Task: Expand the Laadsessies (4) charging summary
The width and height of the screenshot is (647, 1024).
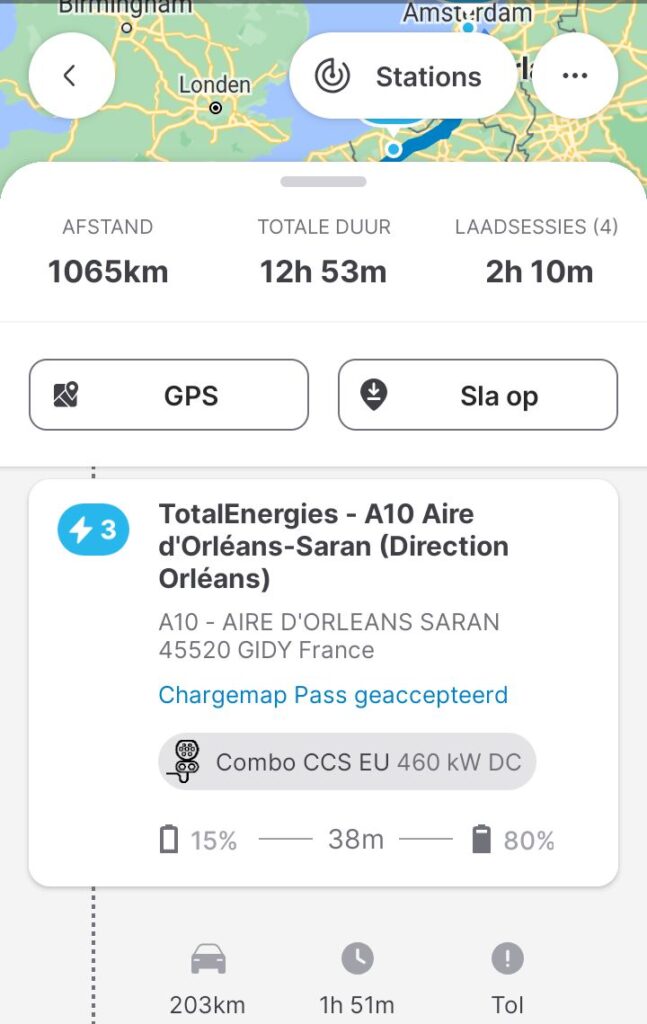Action: coord(537,252)
